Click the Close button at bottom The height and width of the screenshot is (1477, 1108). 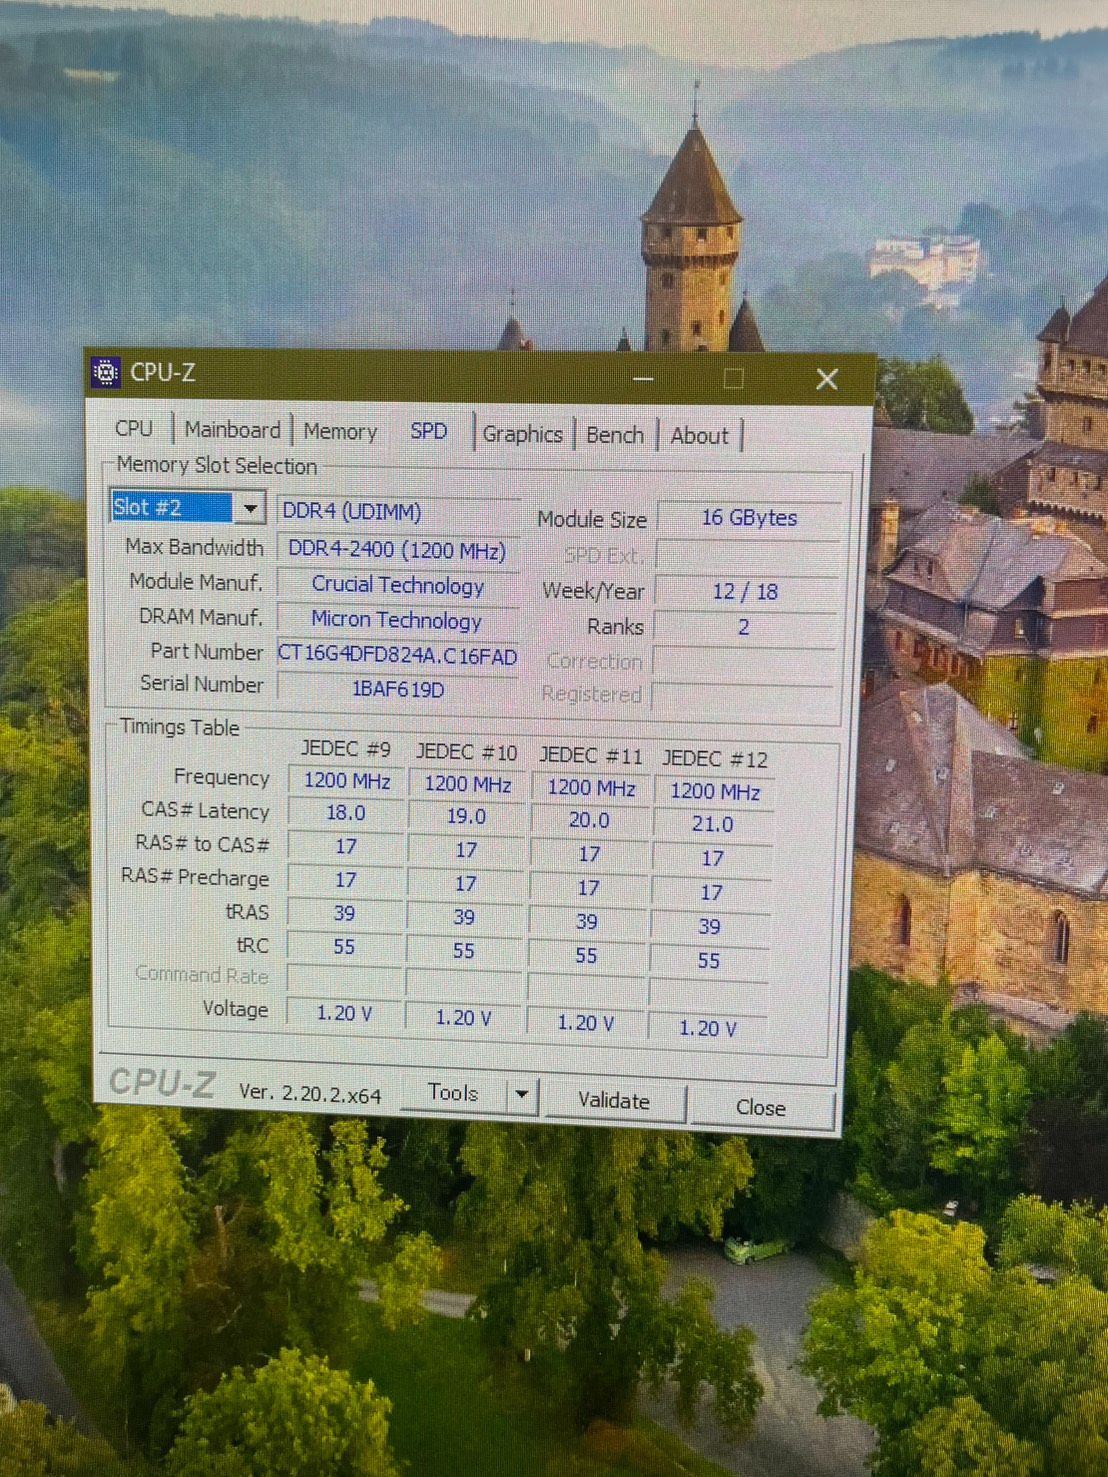coord(761,1108)
